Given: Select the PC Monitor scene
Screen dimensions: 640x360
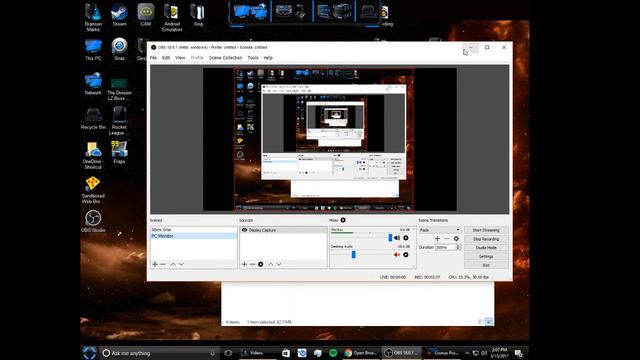Looking at the screenshot, I should (x=193, y=236).
